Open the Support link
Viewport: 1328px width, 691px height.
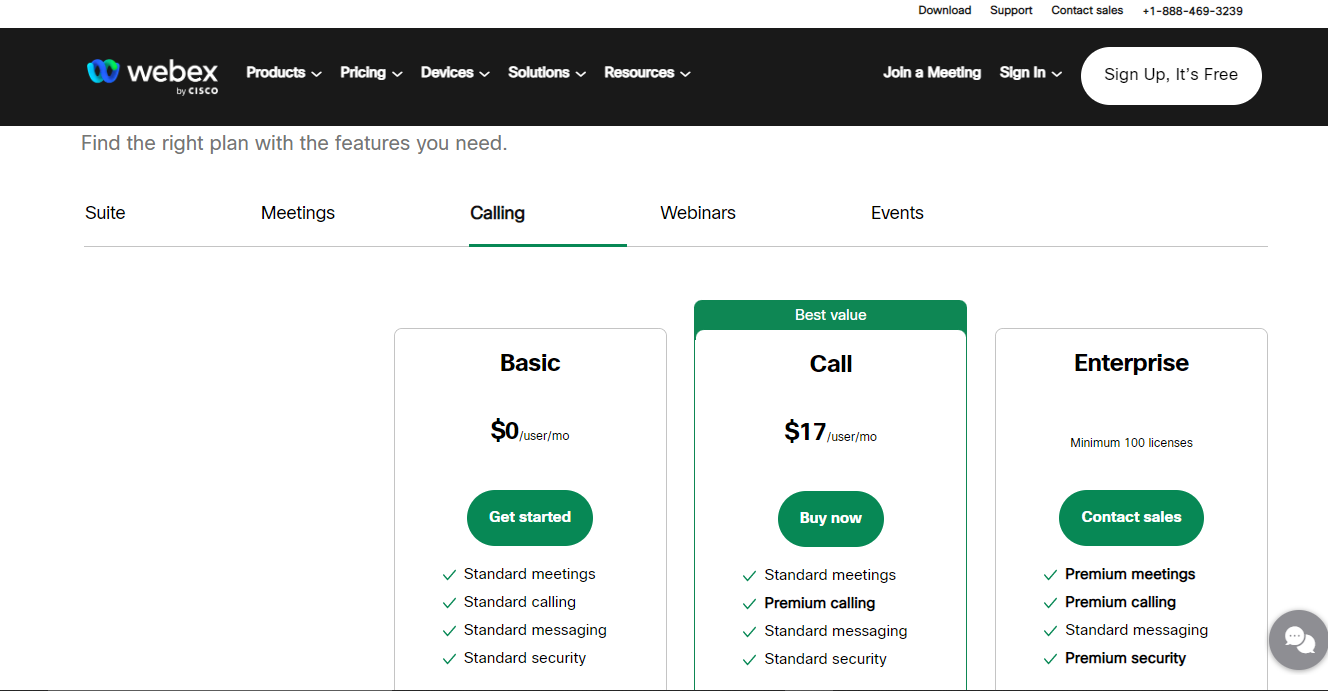tap(1011, 10)
